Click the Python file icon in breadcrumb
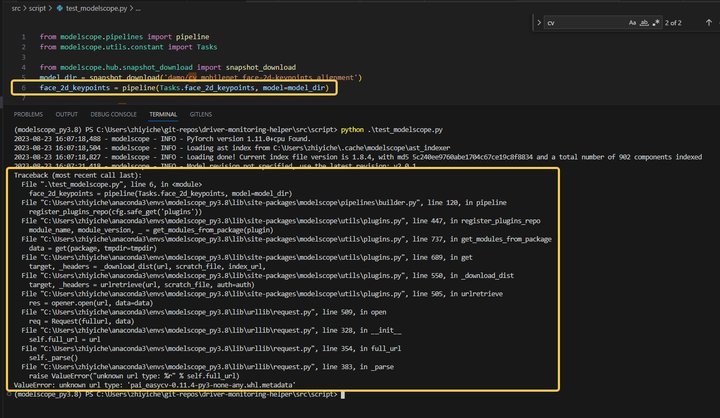The image size is (720, 418). [60, 8]
